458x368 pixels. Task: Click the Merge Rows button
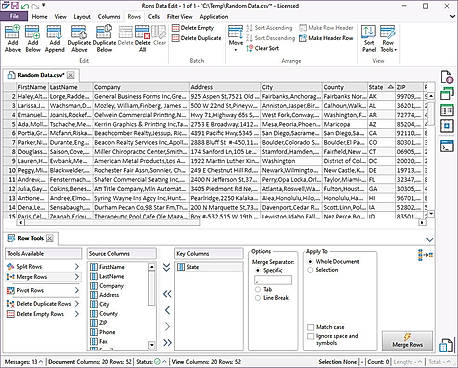click(x=407, y=340)
